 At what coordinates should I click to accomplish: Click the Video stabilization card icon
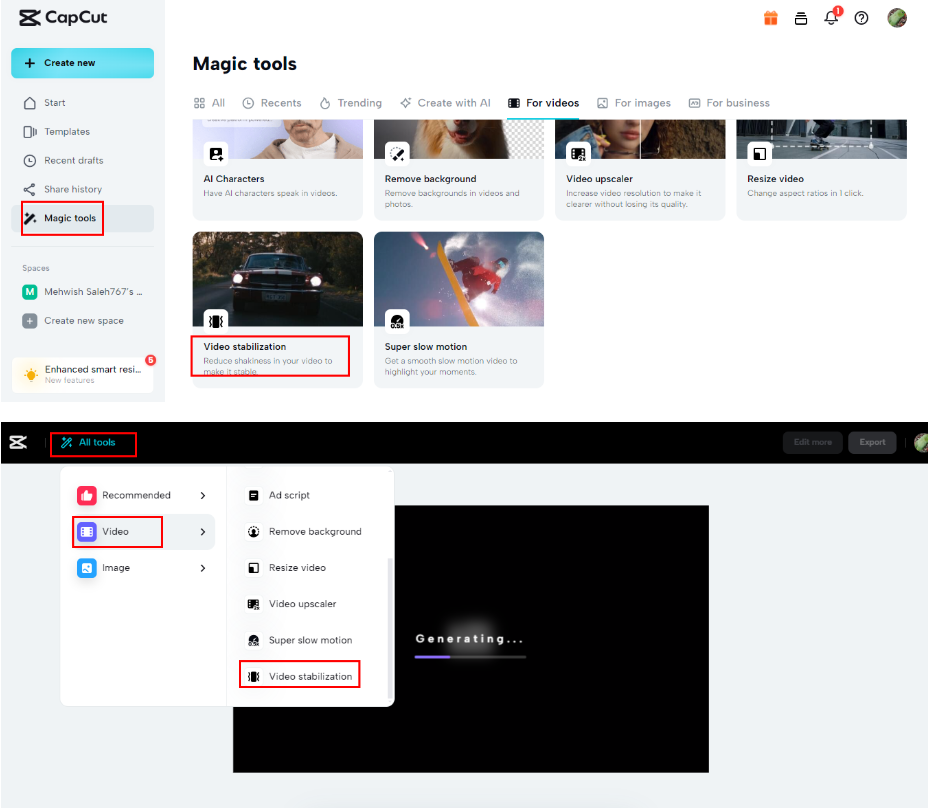[x=216, y=321]
